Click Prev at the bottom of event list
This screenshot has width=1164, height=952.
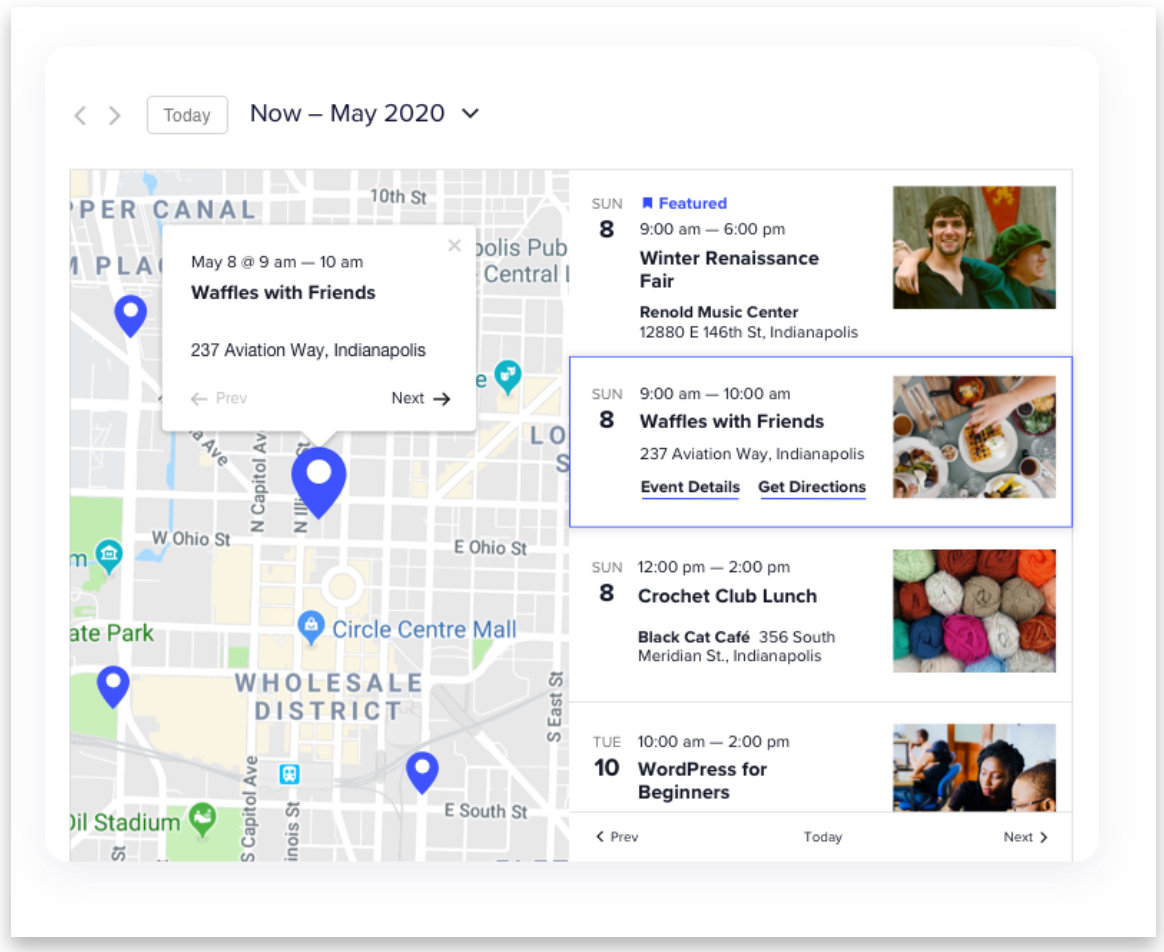point(616,837)
